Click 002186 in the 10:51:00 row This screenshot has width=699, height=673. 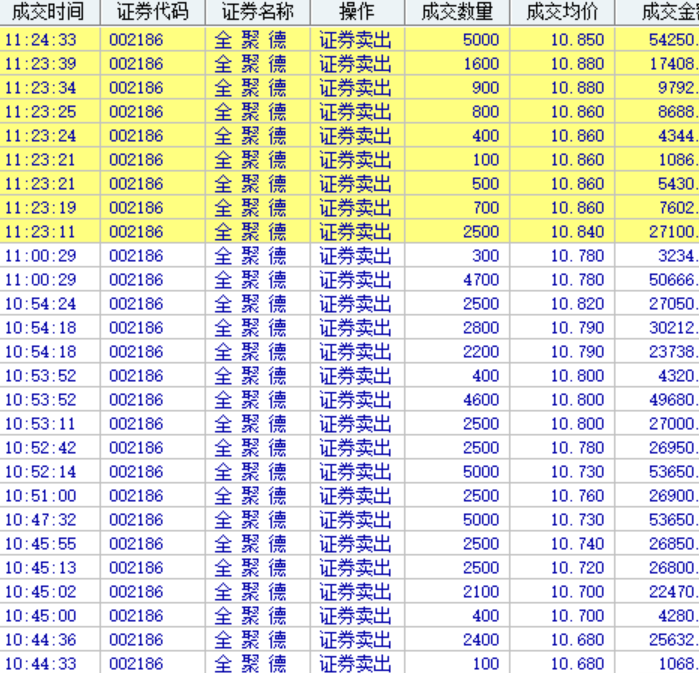pos(136,496)
